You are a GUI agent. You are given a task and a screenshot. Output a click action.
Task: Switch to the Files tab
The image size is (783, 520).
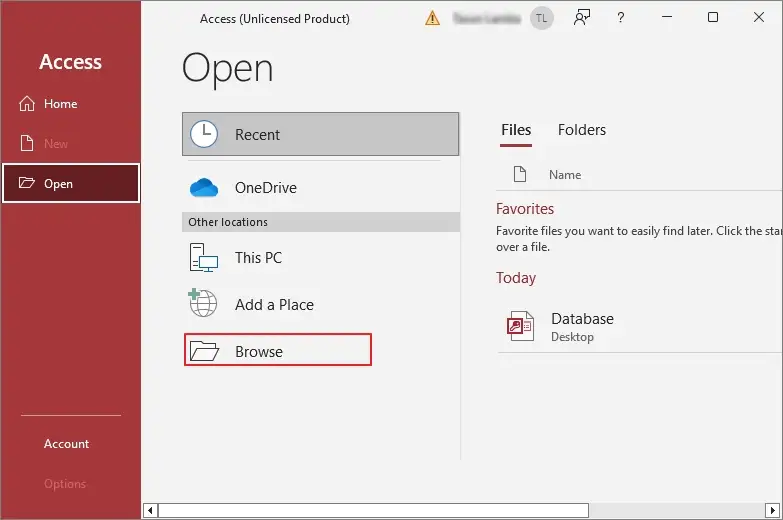coord(516,130)
